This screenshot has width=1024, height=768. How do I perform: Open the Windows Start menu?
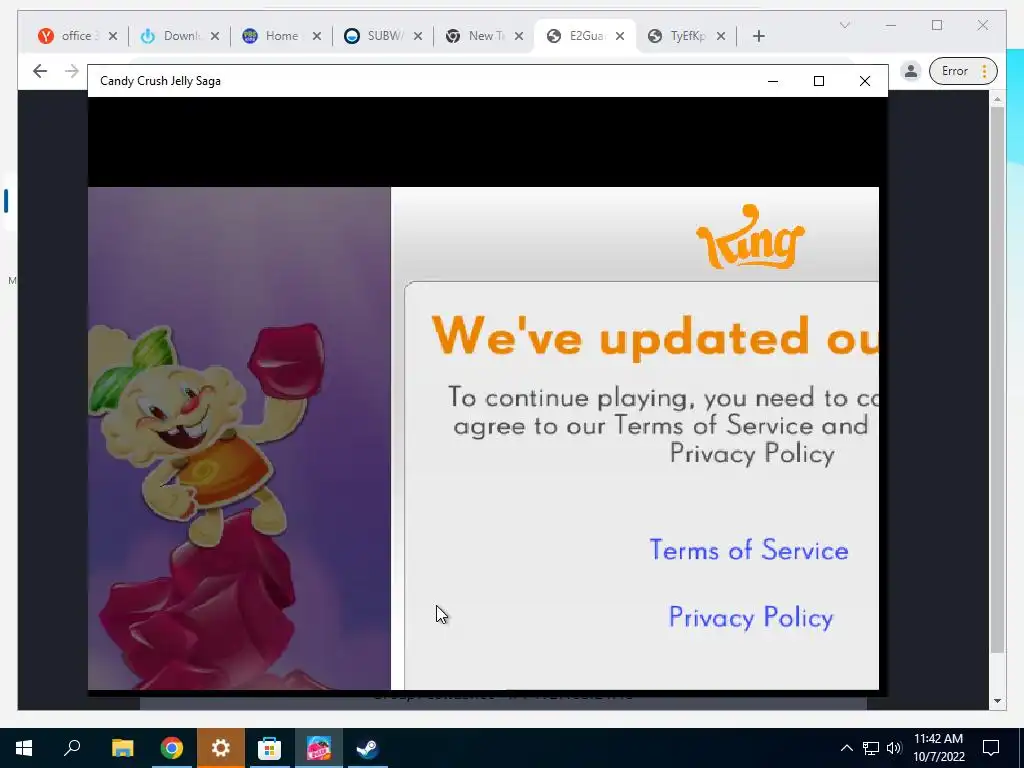[24, 748]
